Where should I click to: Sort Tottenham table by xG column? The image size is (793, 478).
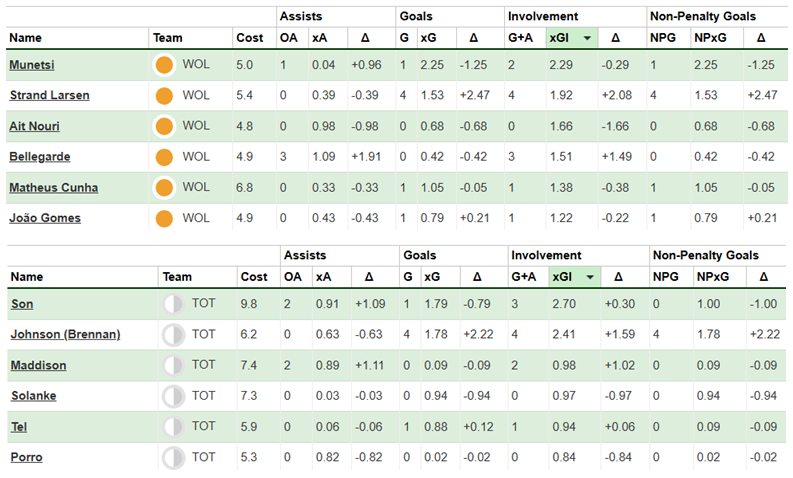pos(429,277)
